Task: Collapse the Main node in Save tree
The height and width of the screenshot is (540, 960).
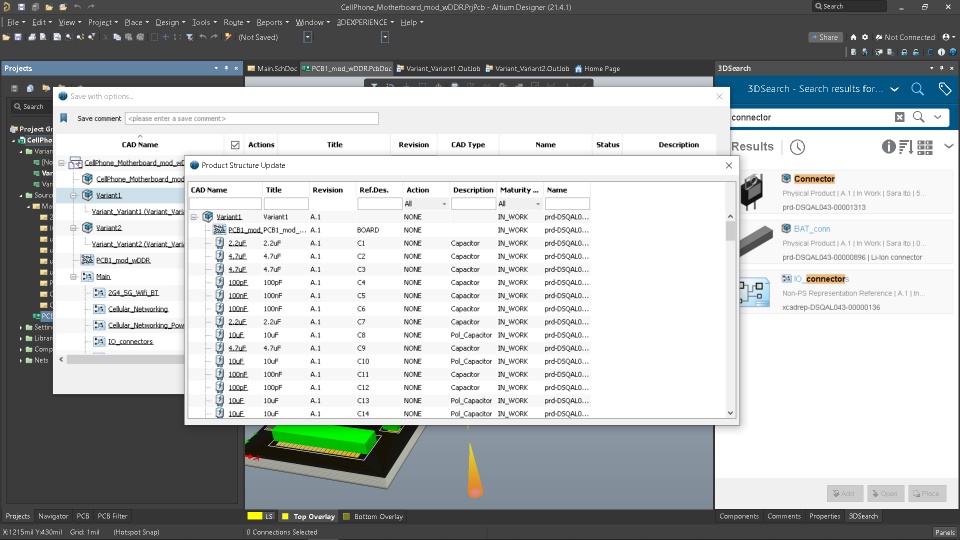Action: point(73,277)
